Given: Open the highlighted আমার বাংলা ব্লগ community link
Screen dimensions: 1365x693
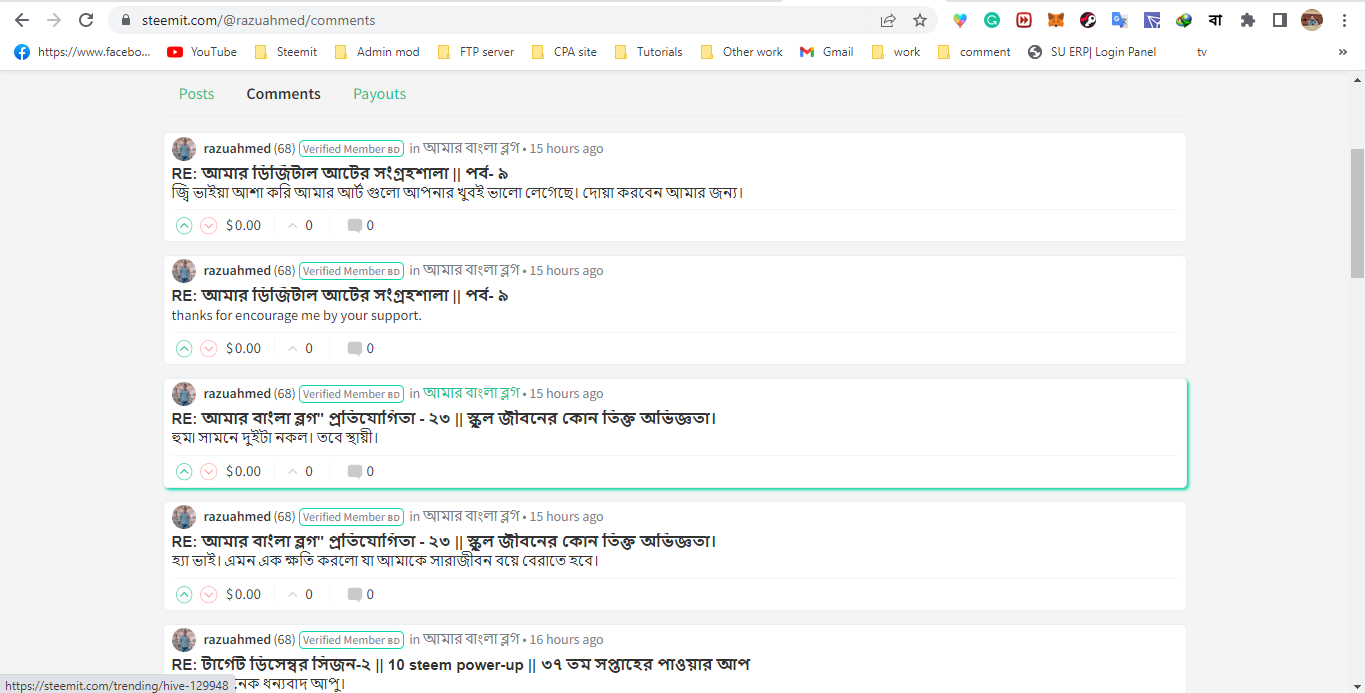Looking at the screenshot, I should point(471,393).
